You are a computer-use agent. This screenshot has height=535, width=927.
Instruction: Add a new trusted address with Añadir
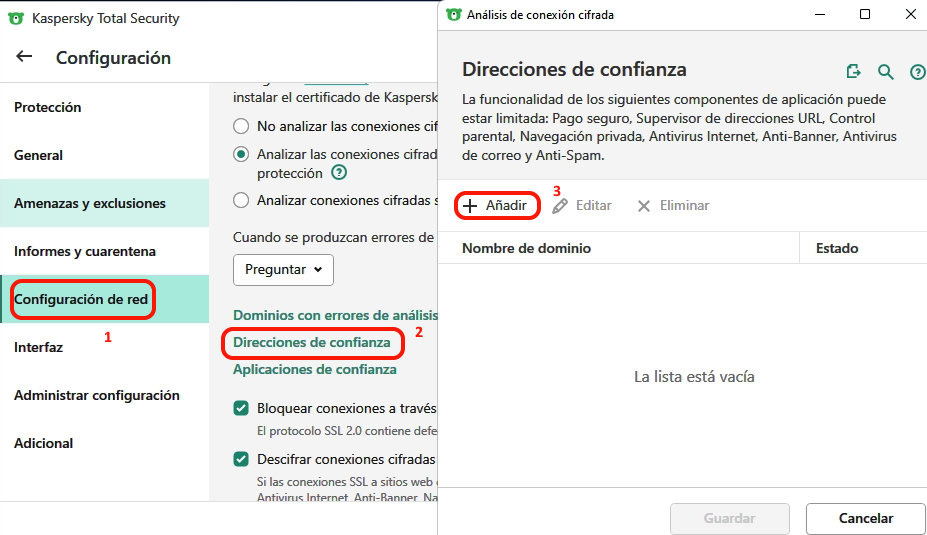[496, 206]
